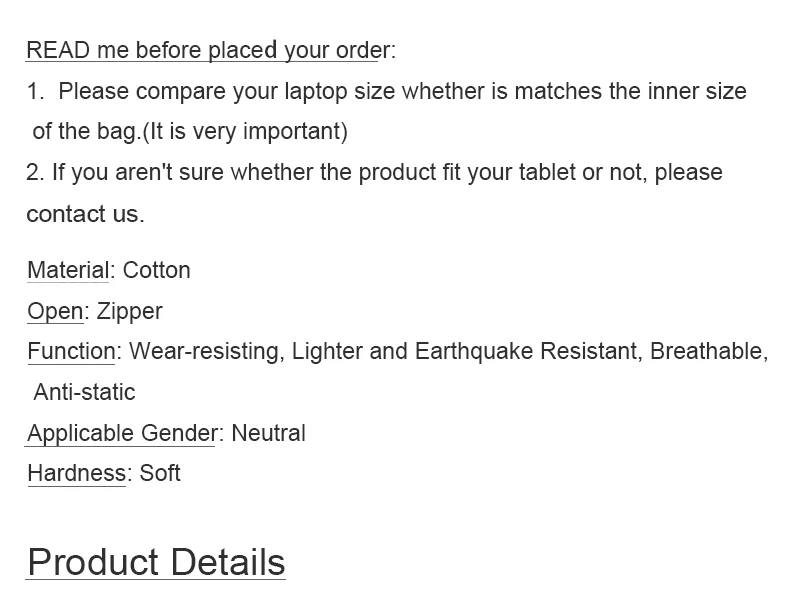Click the word "Zipper"

point(129,311)
